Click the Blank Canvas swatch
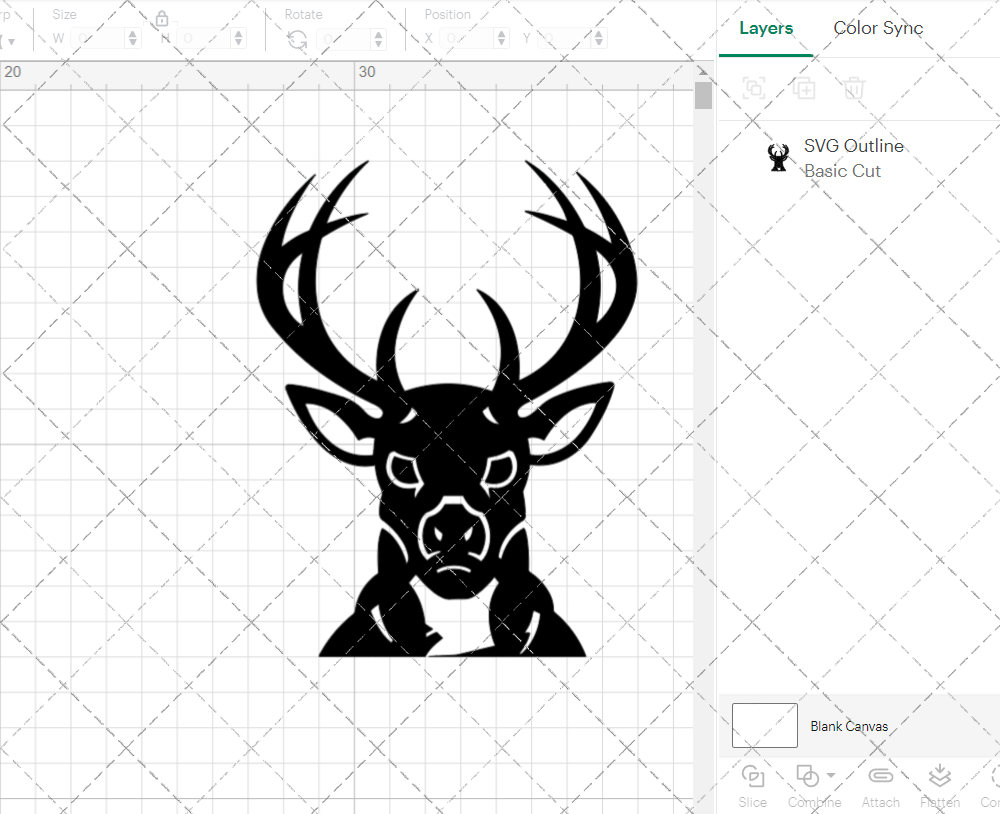 [764, 726]
